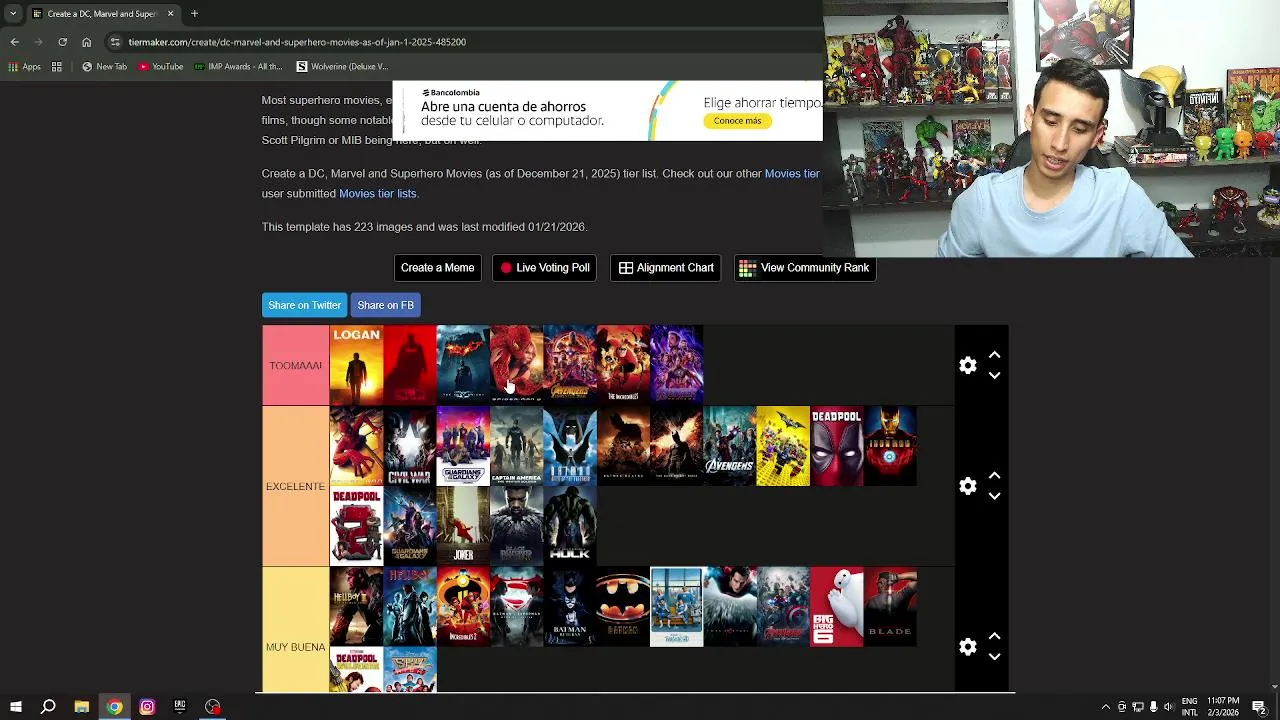Screen dimensions: 1280x720
Task: Open the tab groups grid icon in bookmarks
Action: point(57,67)
